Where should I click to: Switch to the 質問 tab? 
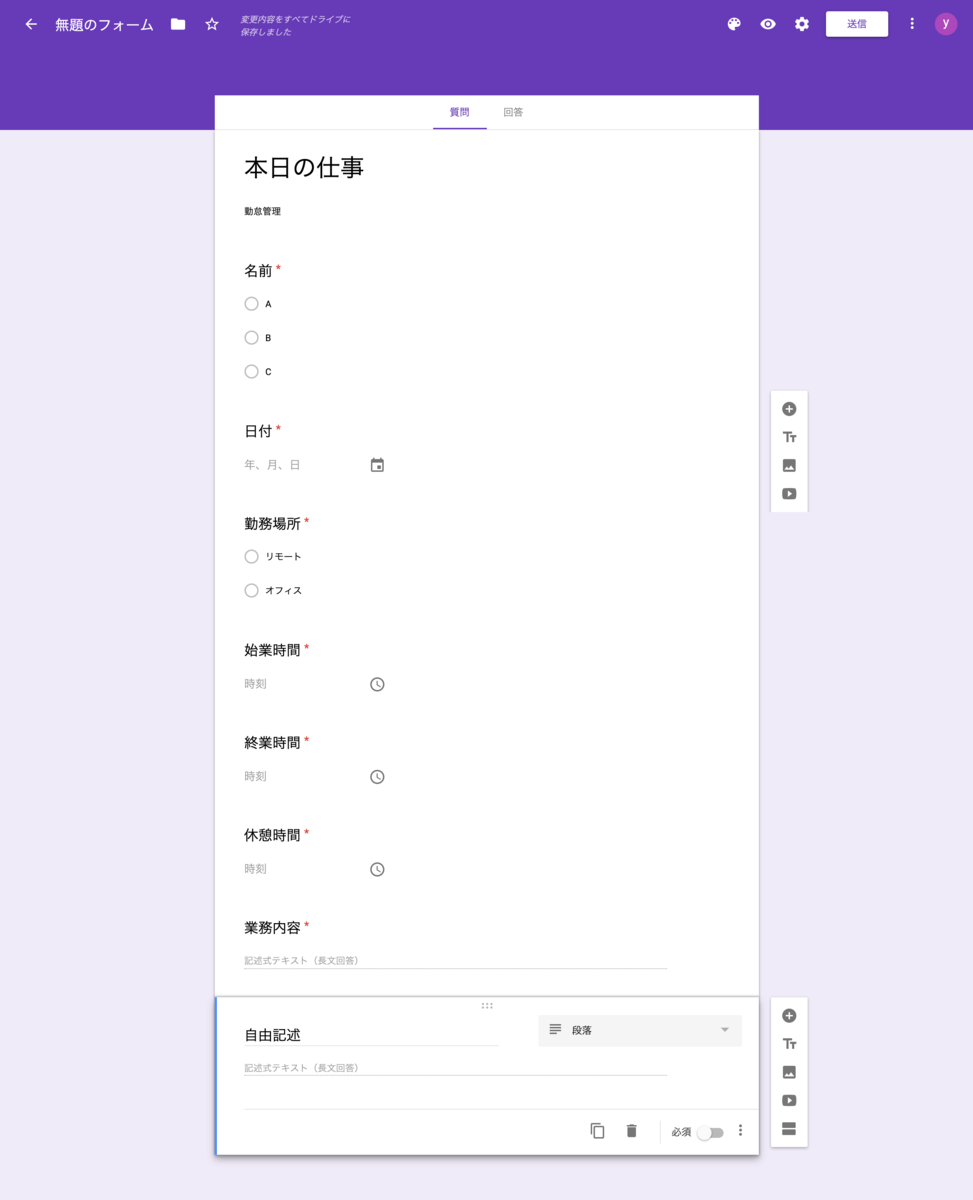[x=459, y=112]
